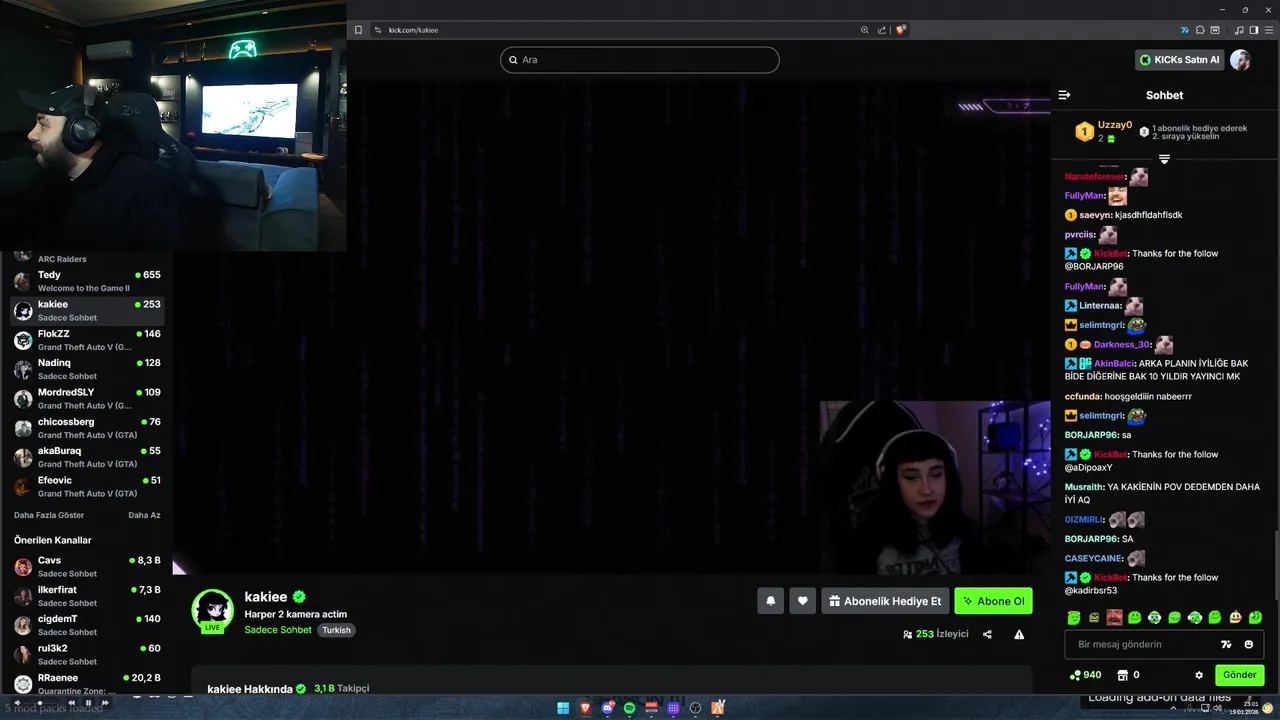This screenshot has width=1280, height=720.
Task: Click the share stream icon
Action: click(x=987, y=634)
